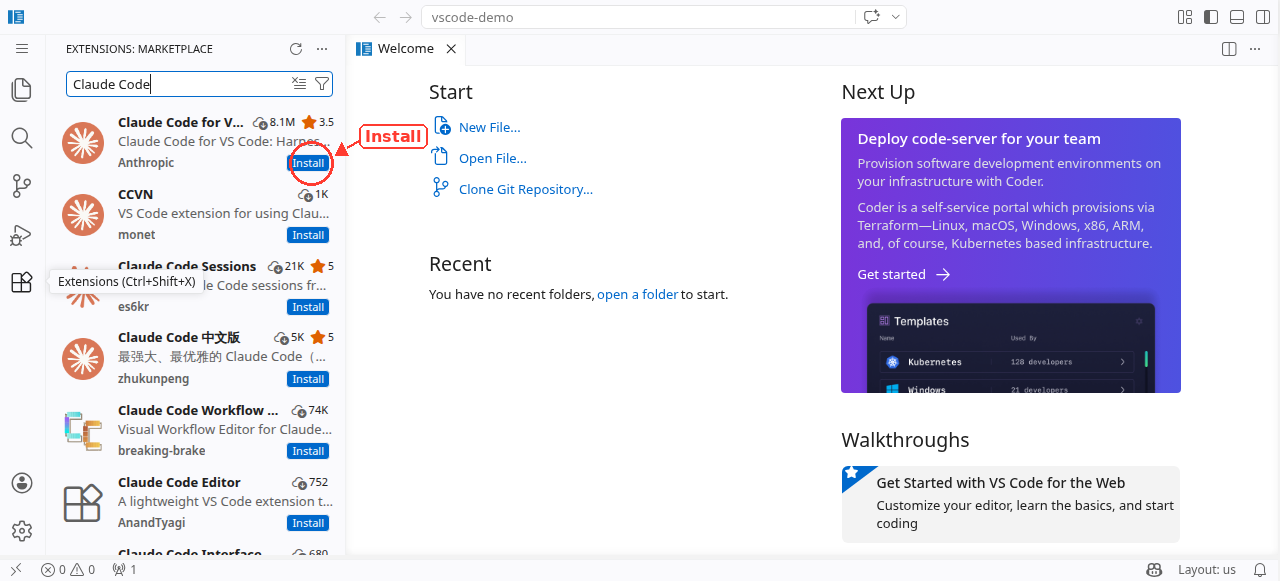Click the remote window status icon
This screenshot has width=1280, height=581.
click(16, 570)
